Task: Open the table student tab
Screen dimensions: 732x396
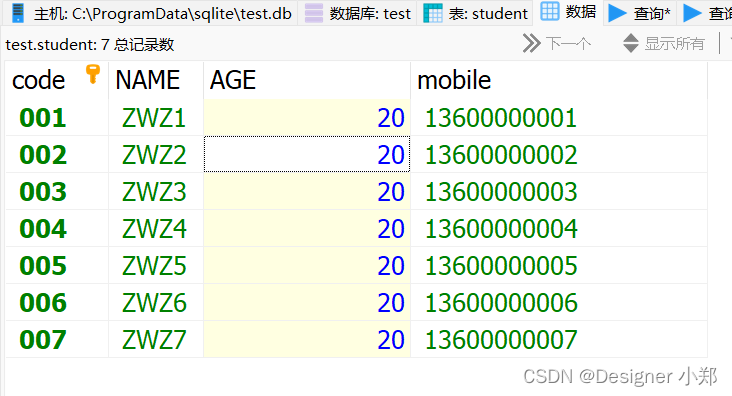Action: pos(476,13)
